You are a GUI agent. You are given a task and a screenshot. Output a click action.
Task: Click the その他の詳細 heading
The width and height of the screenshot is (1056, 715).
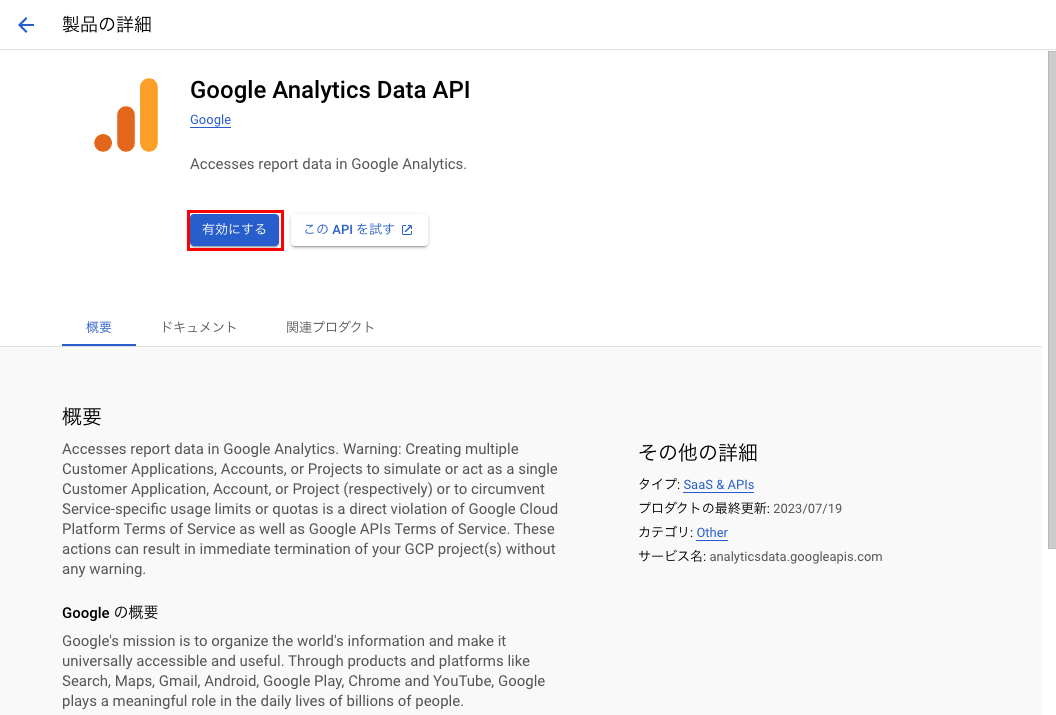[698, 453]
